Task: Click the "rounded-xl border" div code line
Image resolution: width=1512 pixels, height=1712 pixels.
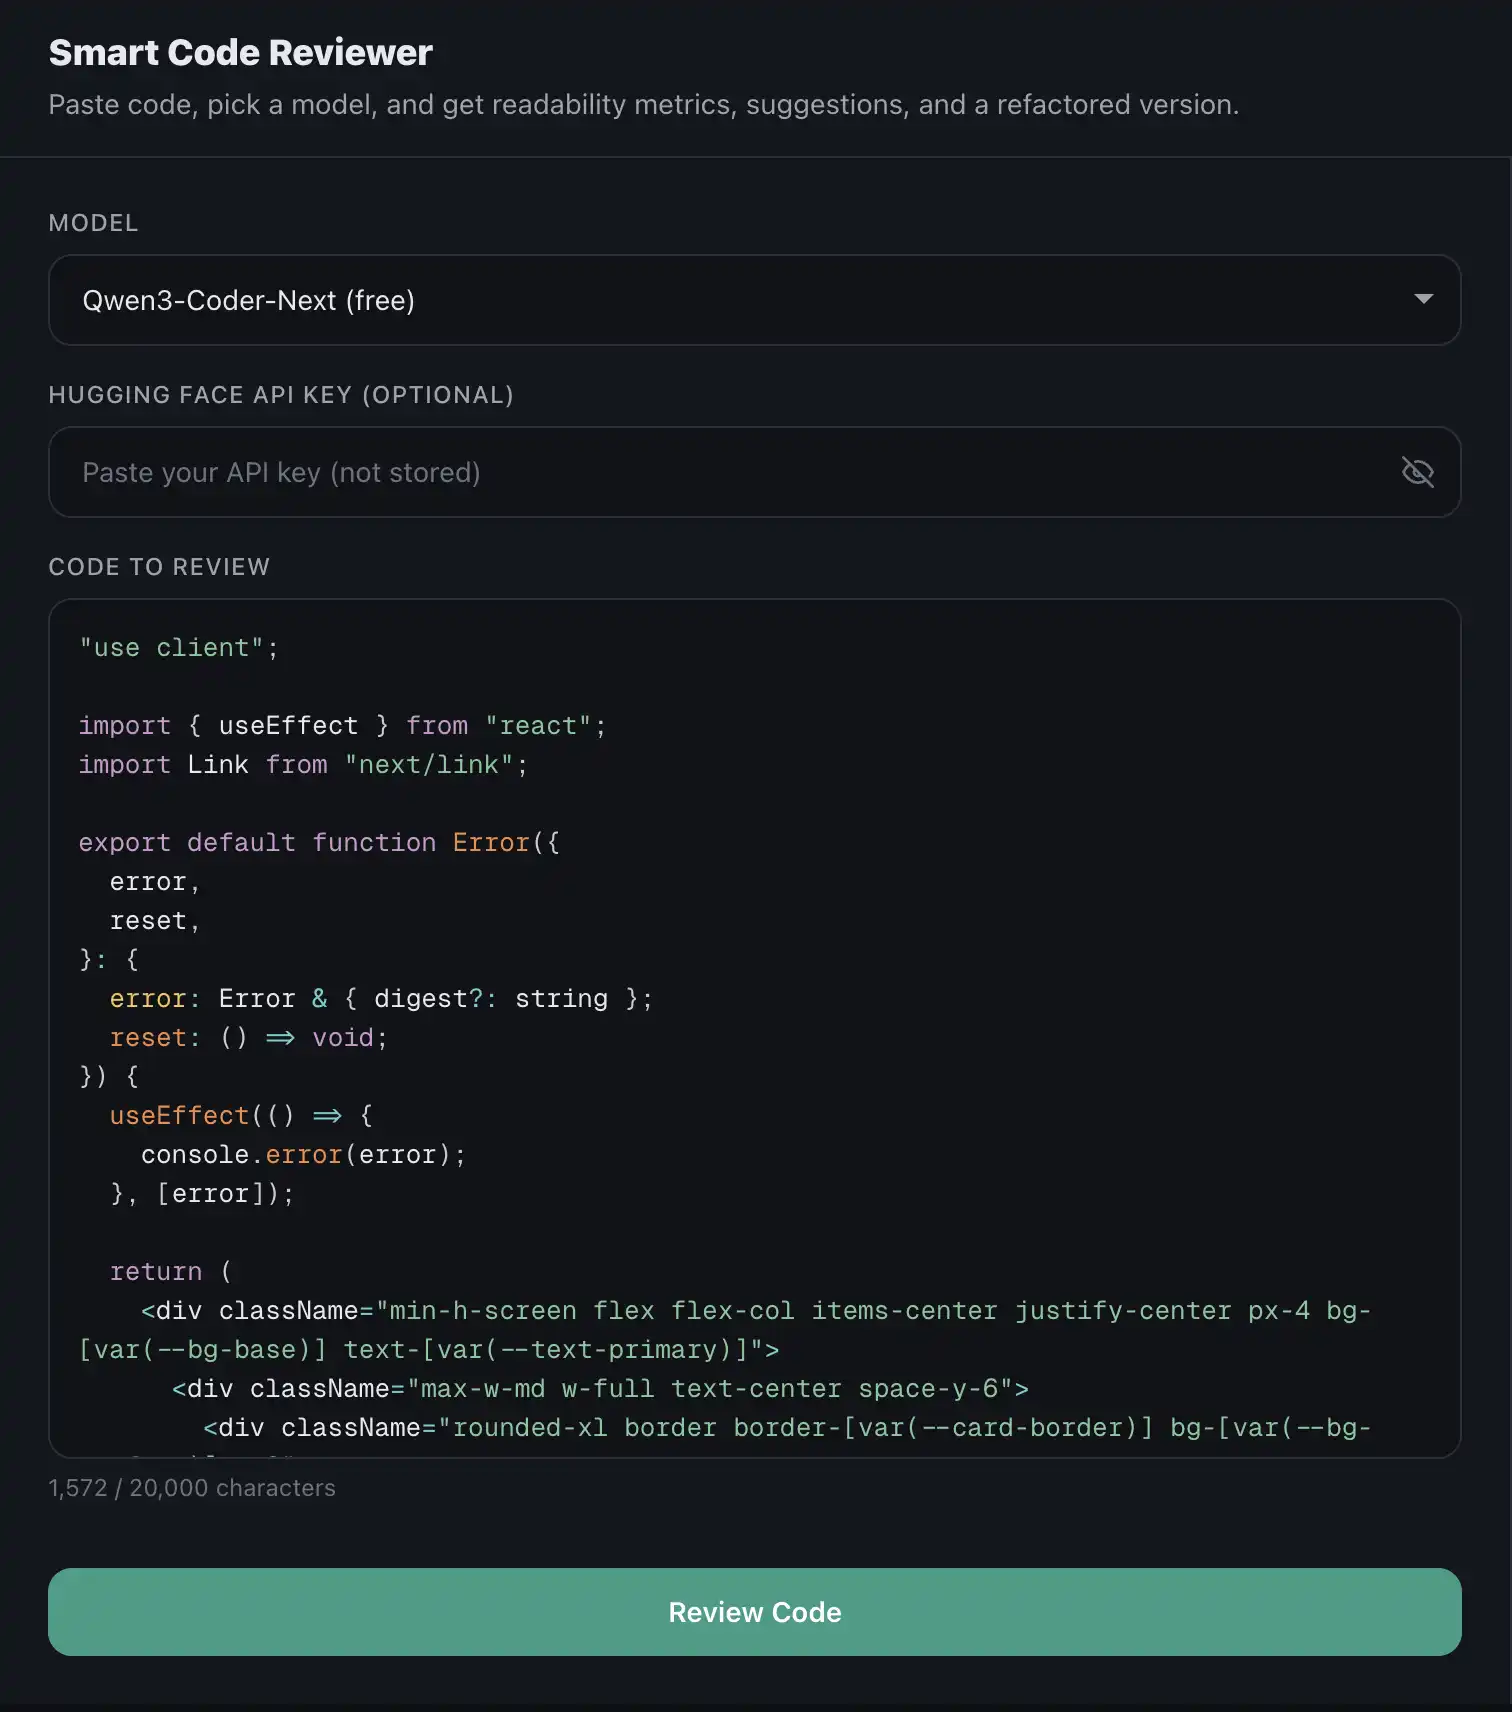Action: click(787, 1428)
